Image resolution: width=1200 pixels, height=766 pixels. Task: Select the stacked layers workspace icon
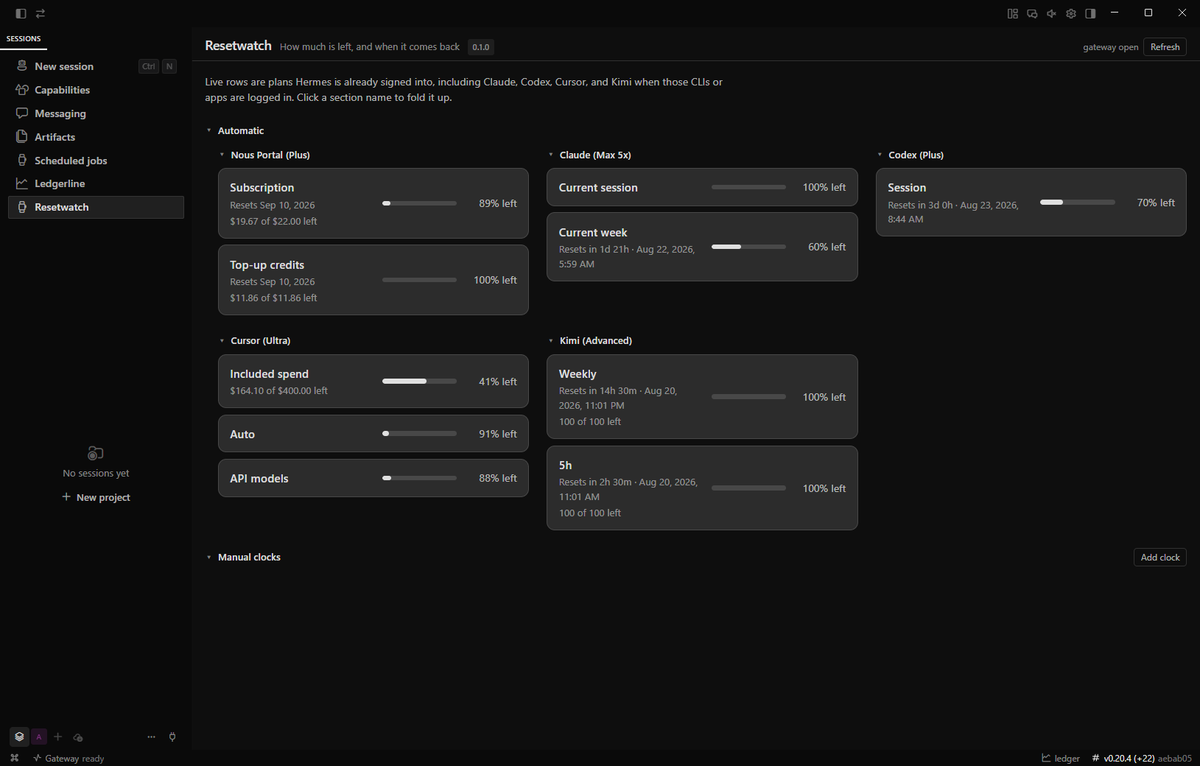click(19, 737)
